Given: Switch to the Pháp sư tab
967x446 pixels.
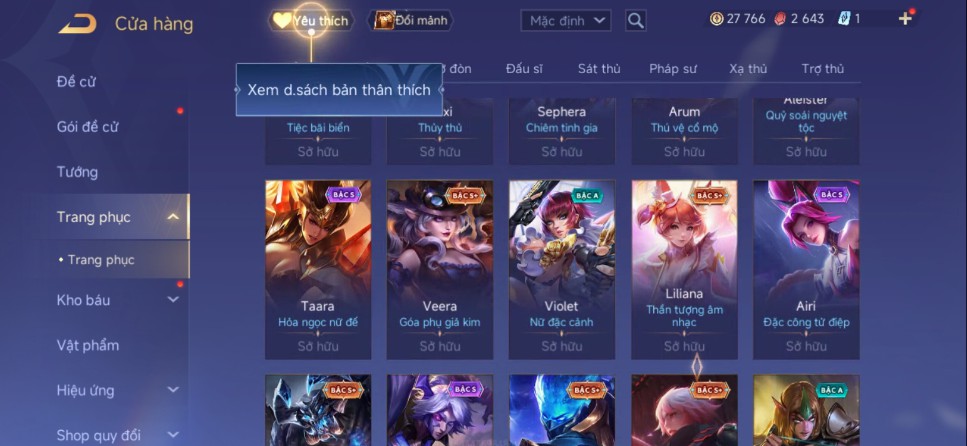Looking at the screenshot, I should pos(673,68).
